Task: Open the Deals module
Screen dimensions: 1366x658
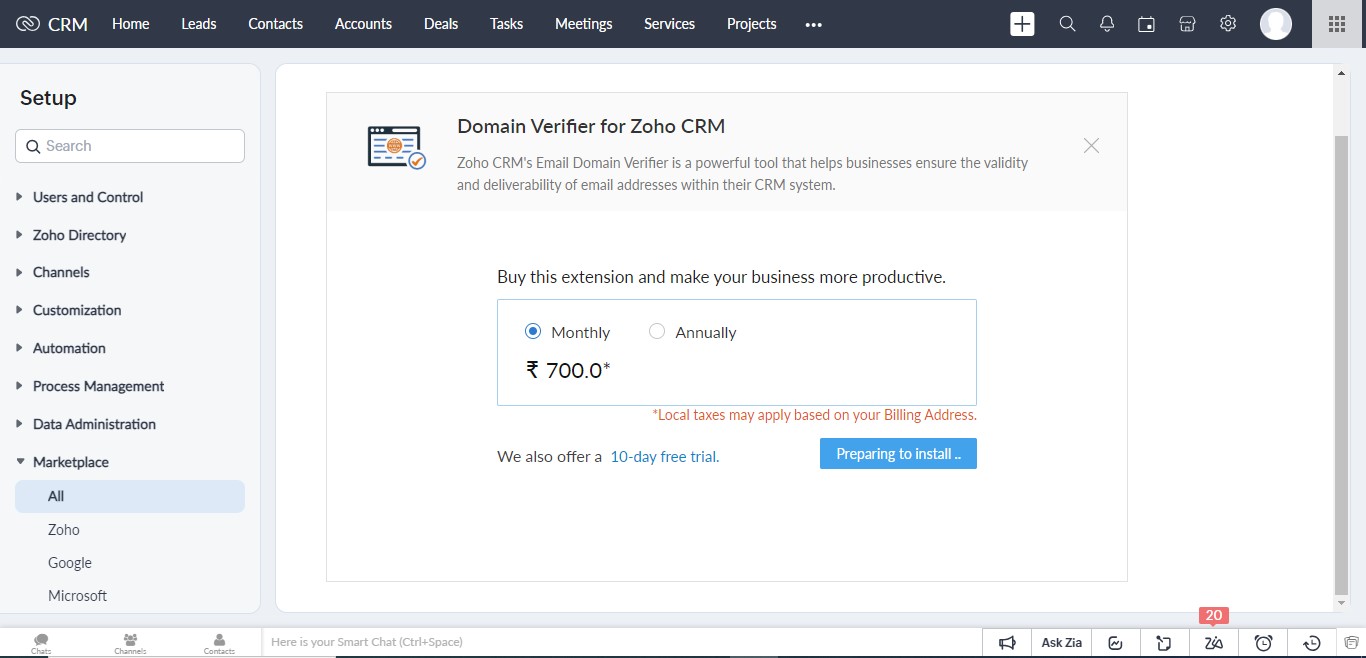Action: (441, 24)
